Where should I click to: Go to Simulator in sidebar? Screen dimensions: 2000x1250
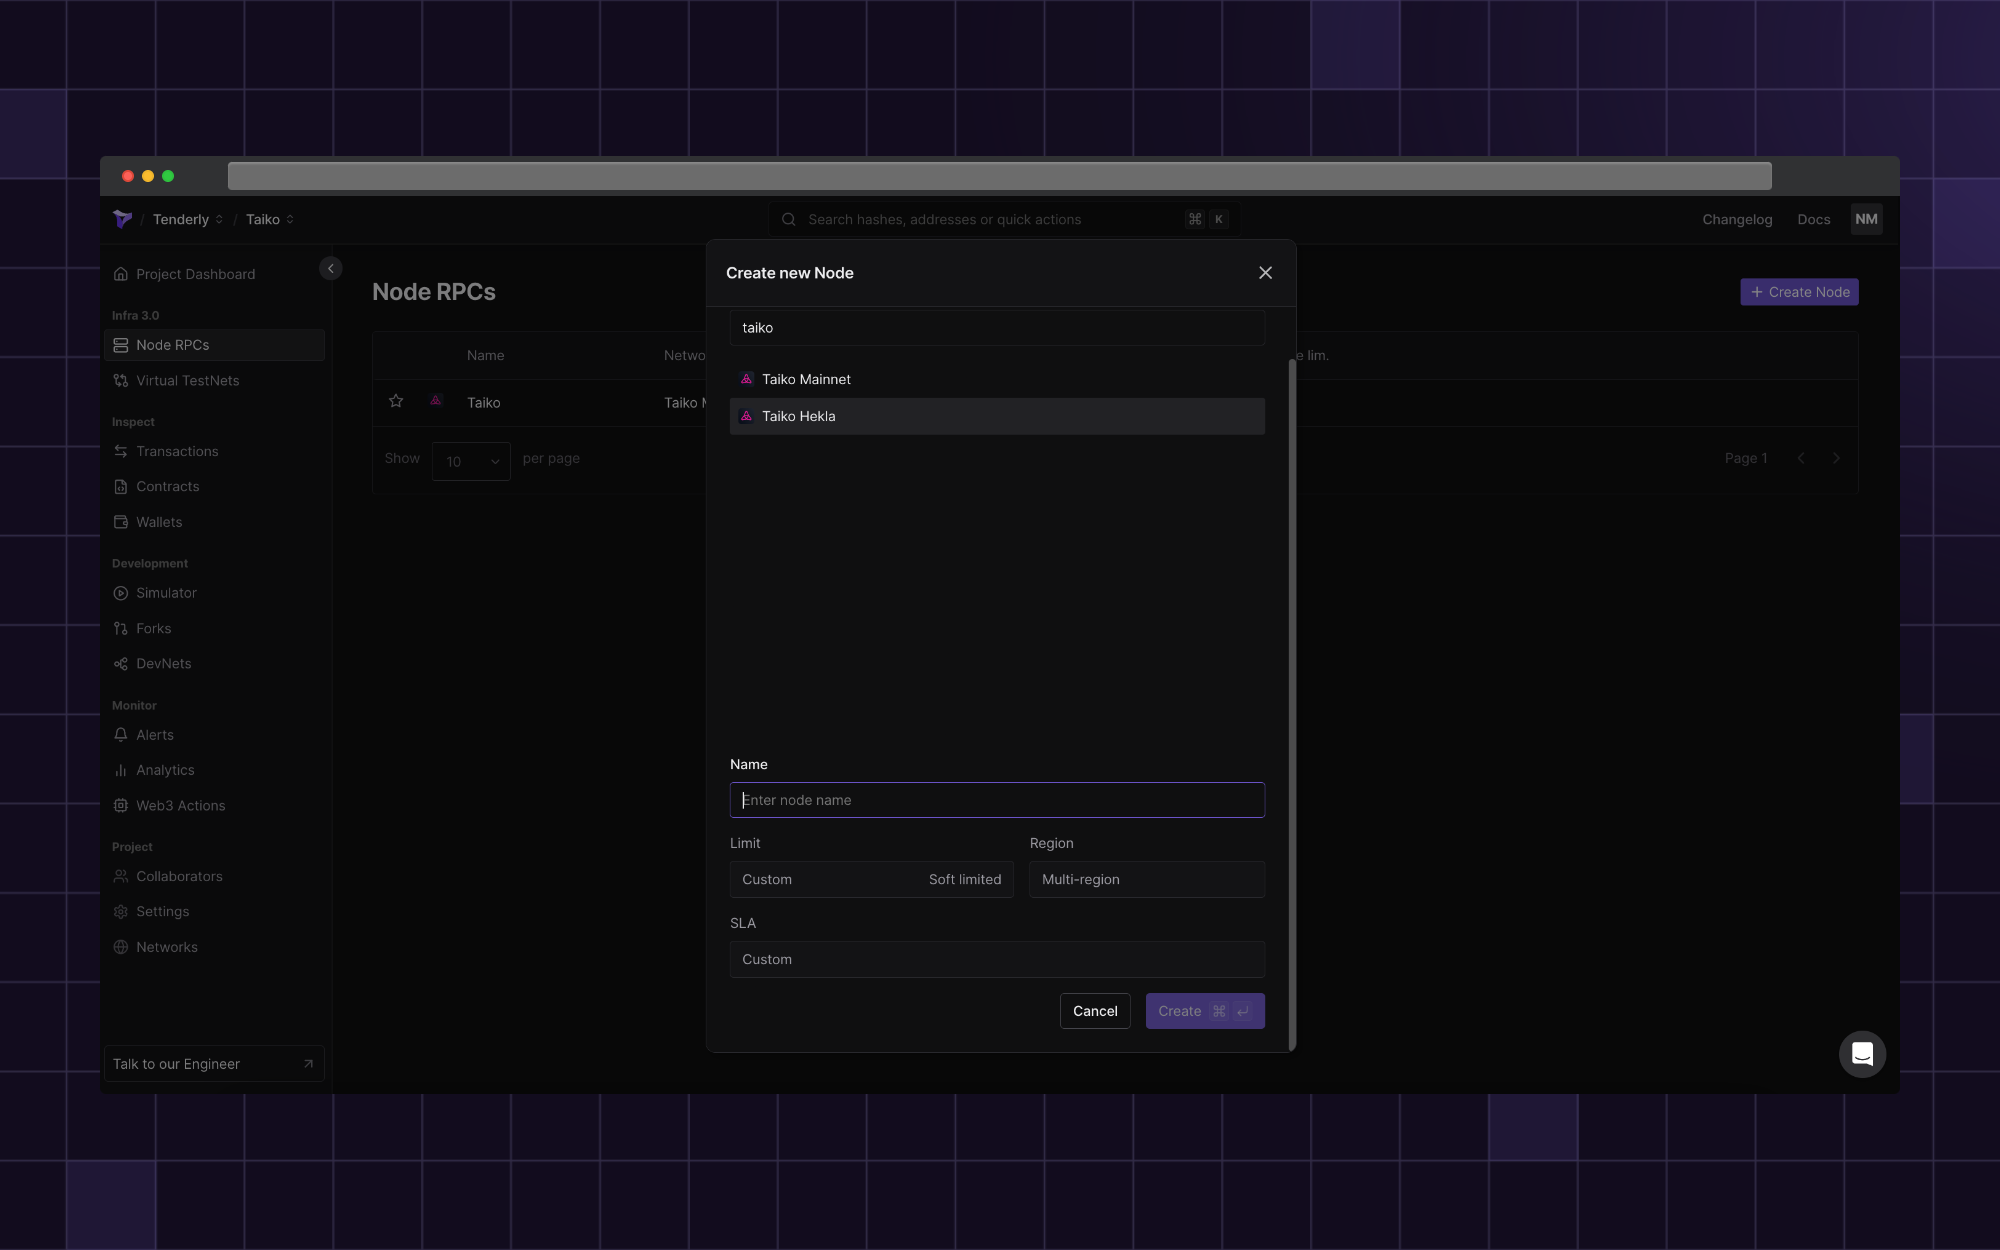[166, 593]
